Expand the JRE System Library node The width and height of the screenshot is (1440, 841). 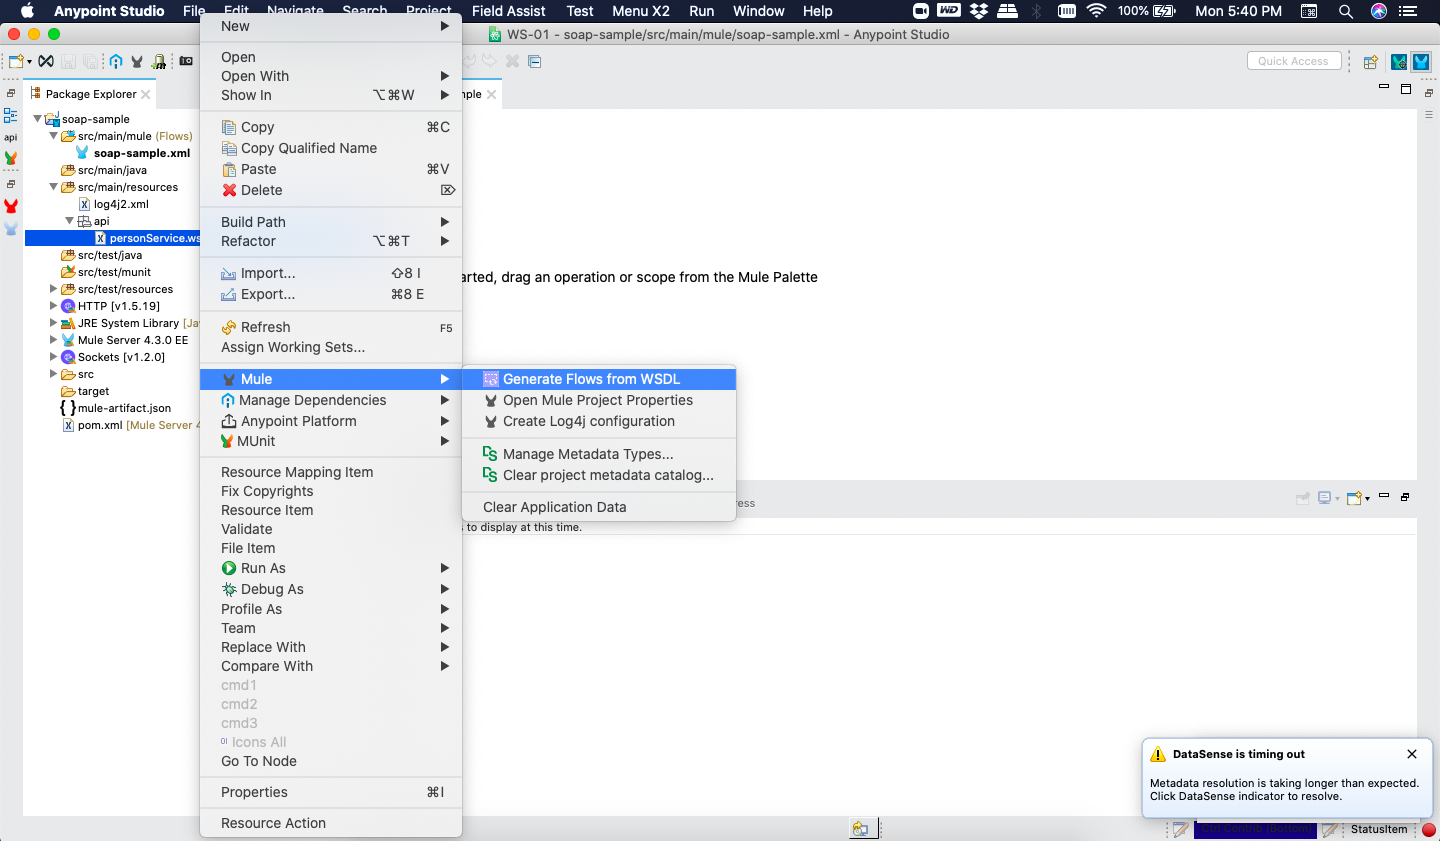(x=54, y=323)
